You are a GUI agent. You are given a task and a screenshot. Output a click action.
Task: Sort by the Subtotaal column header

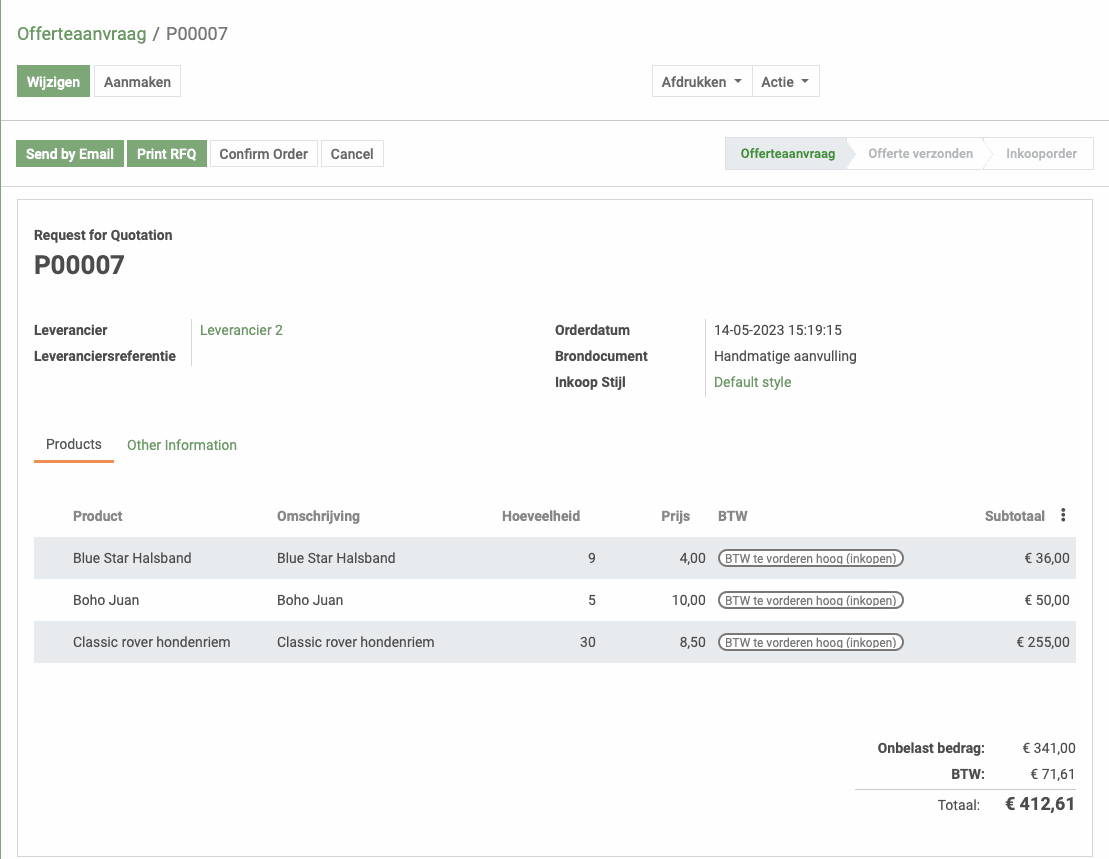[1014, 516]
